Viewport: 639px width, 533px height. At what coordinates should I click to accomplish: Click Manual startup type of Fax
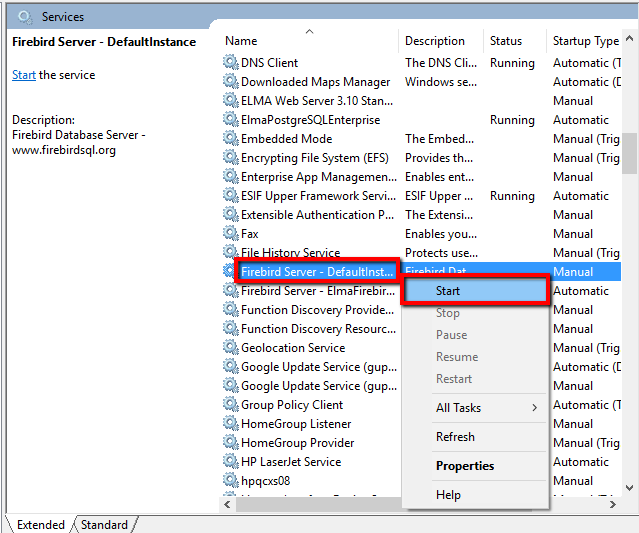[573, 233]
